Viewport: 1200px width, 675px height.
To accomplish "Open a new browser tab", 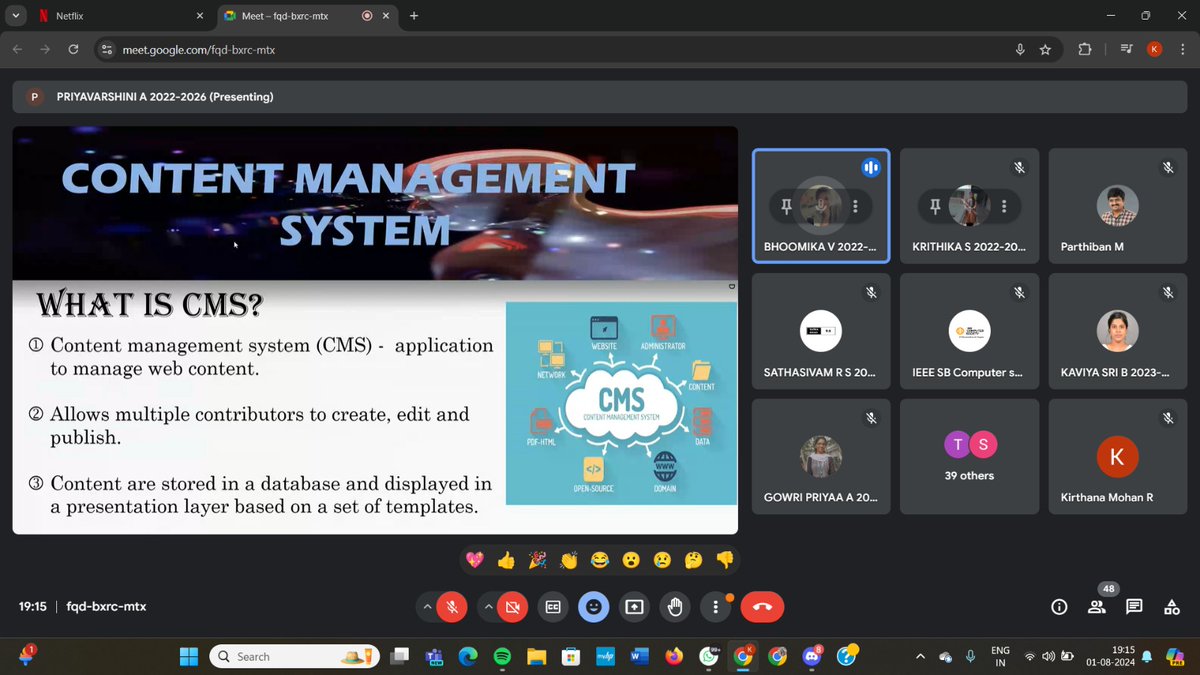I will point(414,16).
